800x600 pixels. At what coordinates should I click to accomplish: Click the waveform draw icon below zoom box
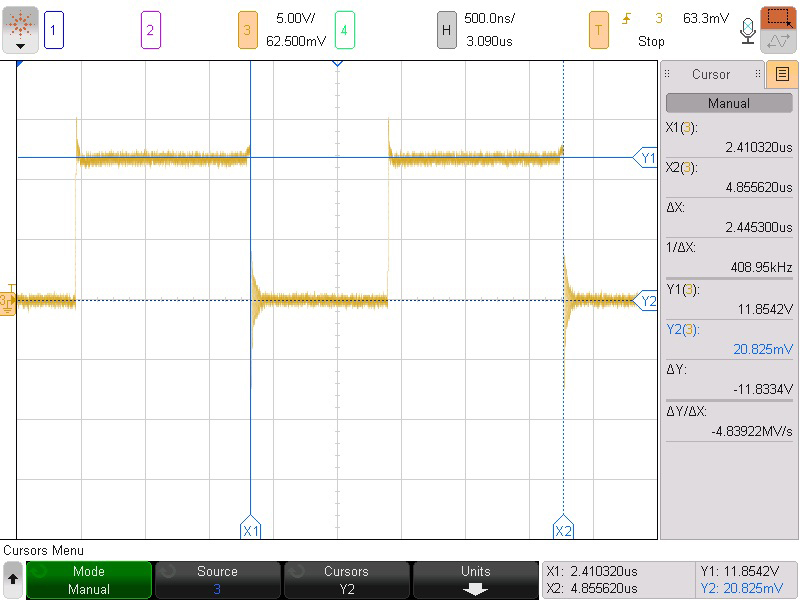[x=778, y=41]
